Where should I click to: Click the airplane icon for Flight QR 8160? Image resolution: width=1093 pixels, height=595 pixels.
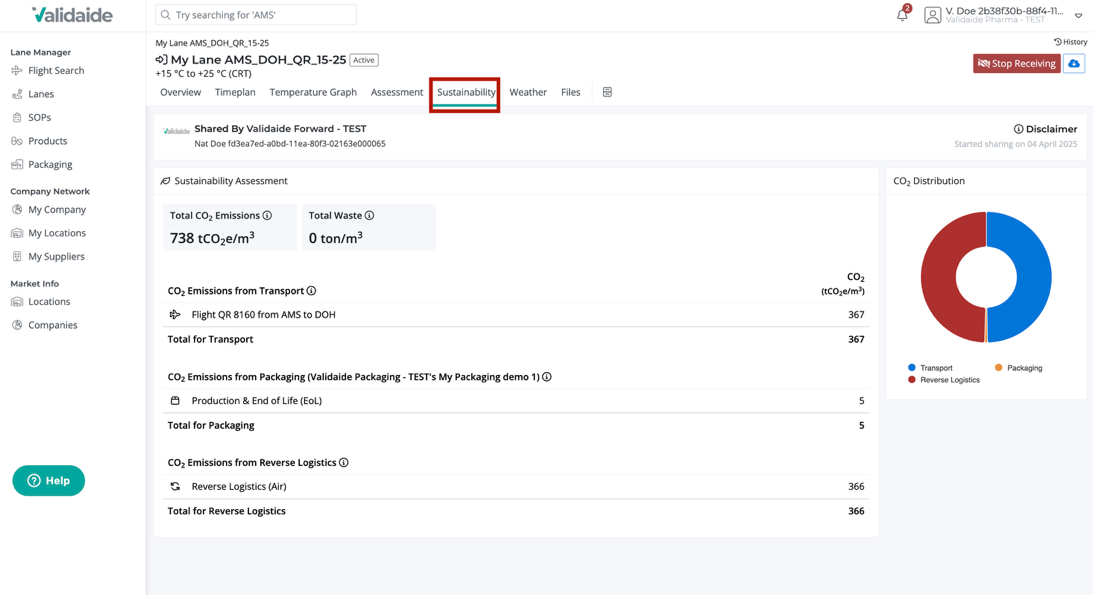175,315
